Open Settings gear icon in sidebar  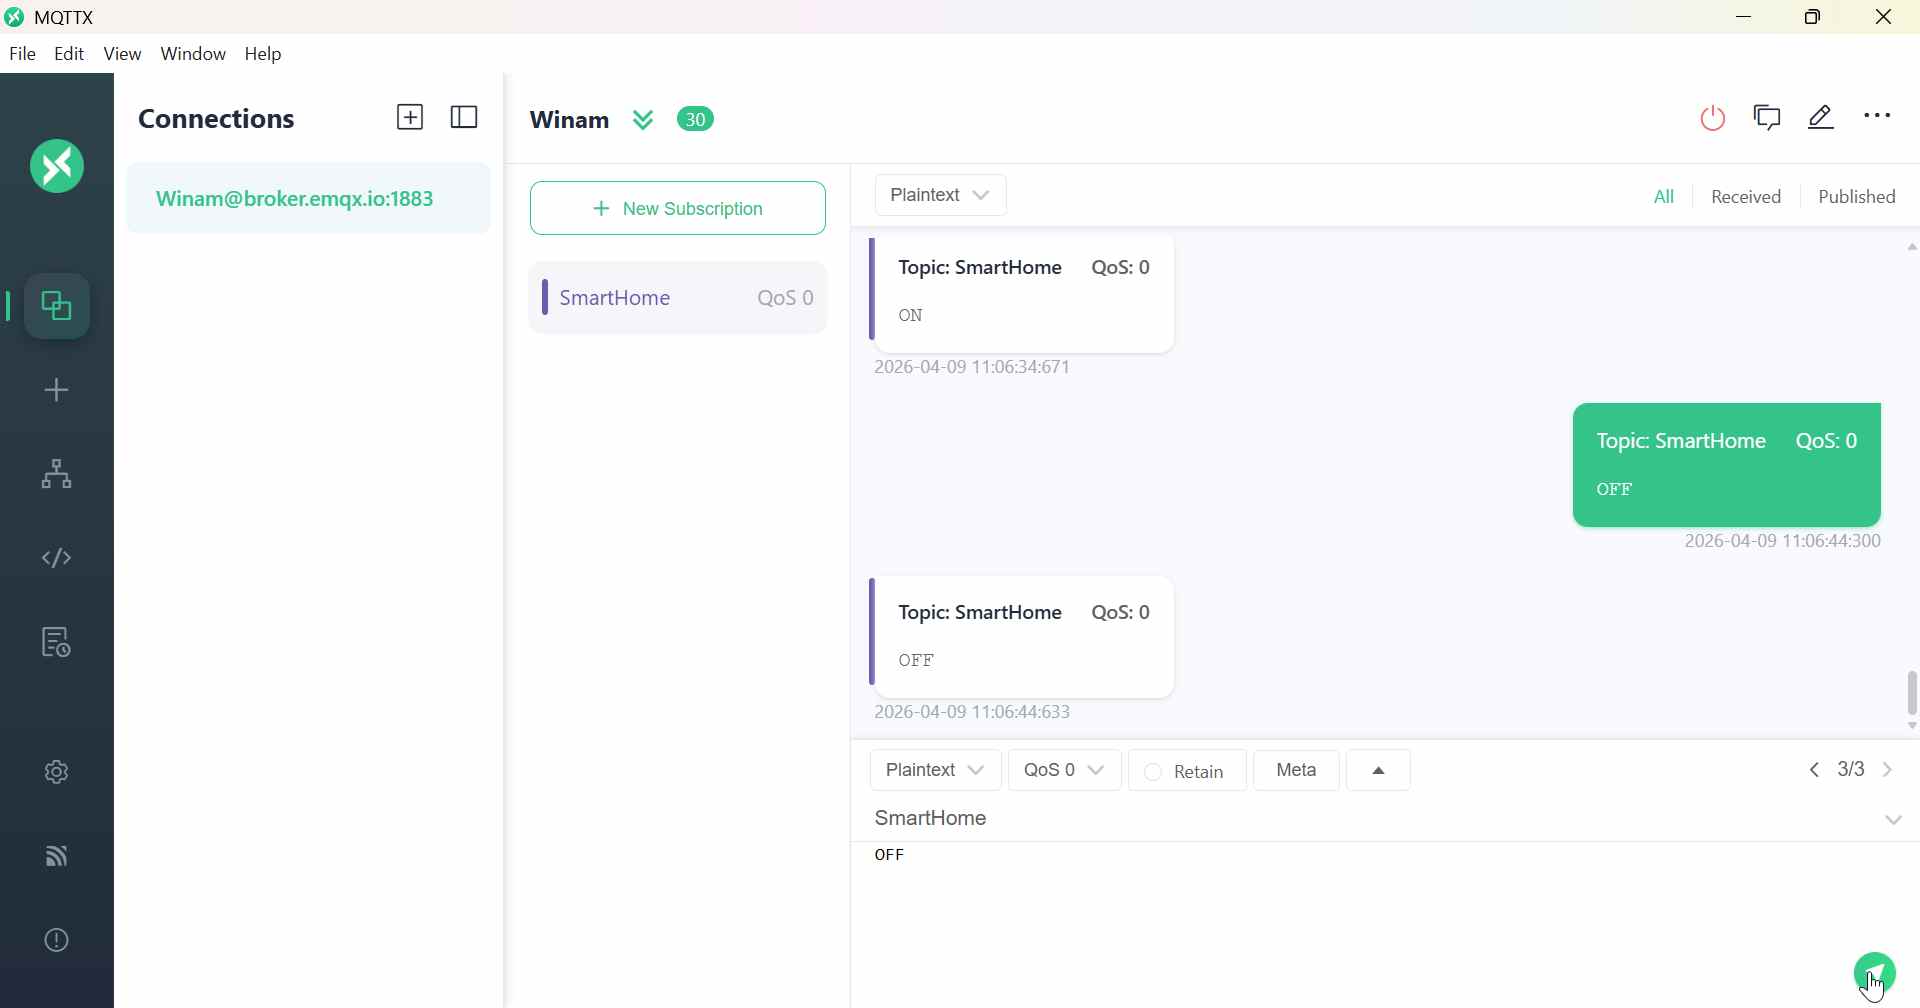pos(57,772)
